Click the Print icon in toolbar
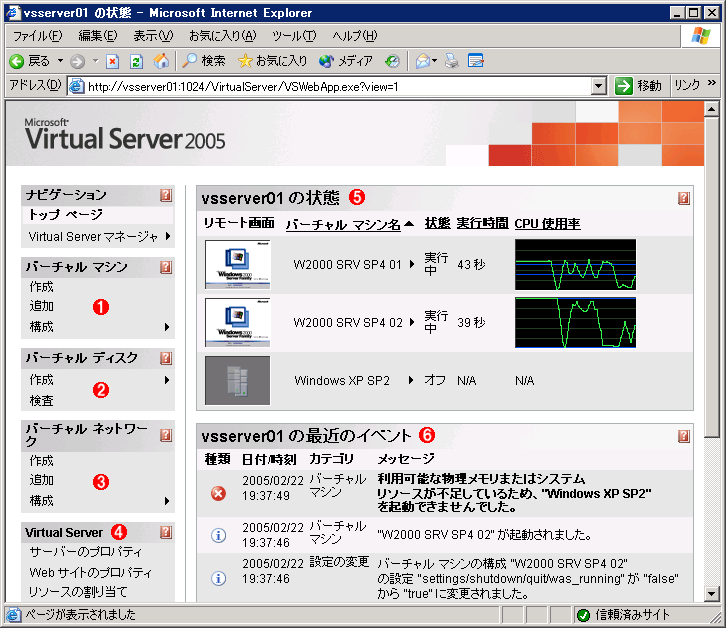The width and height of the screenshot is (726, 628). pos(452,61)
